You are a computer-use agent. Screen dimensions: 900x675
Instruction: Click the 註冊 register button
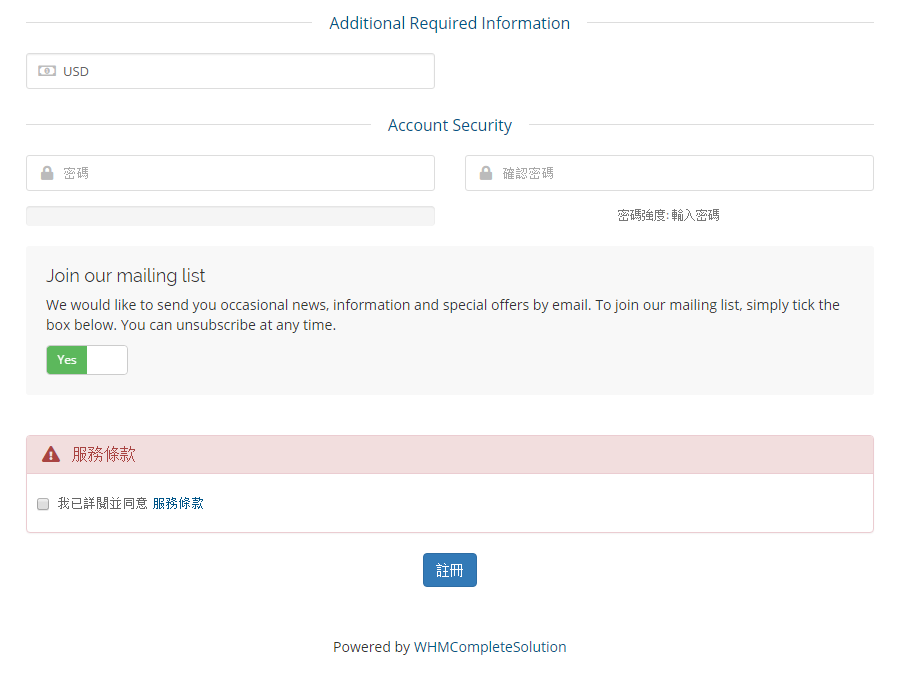click(x=450, y=570)
